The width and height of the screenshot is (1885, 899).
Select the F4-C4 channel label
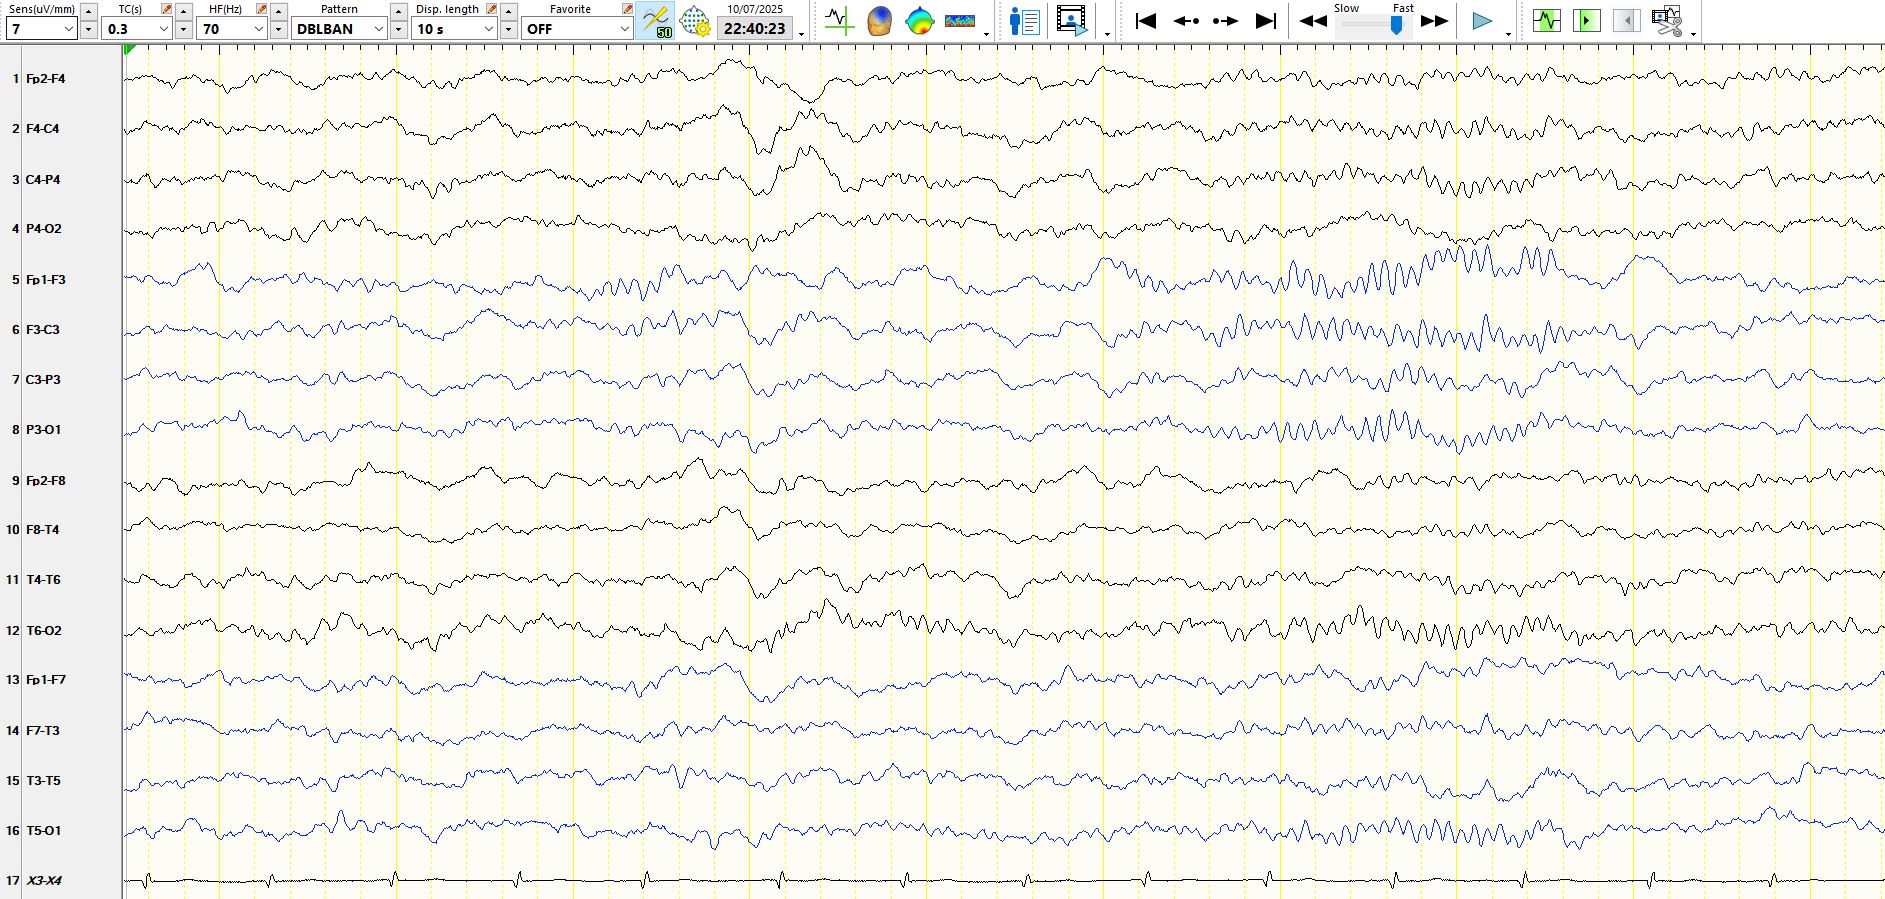(43, 128)
